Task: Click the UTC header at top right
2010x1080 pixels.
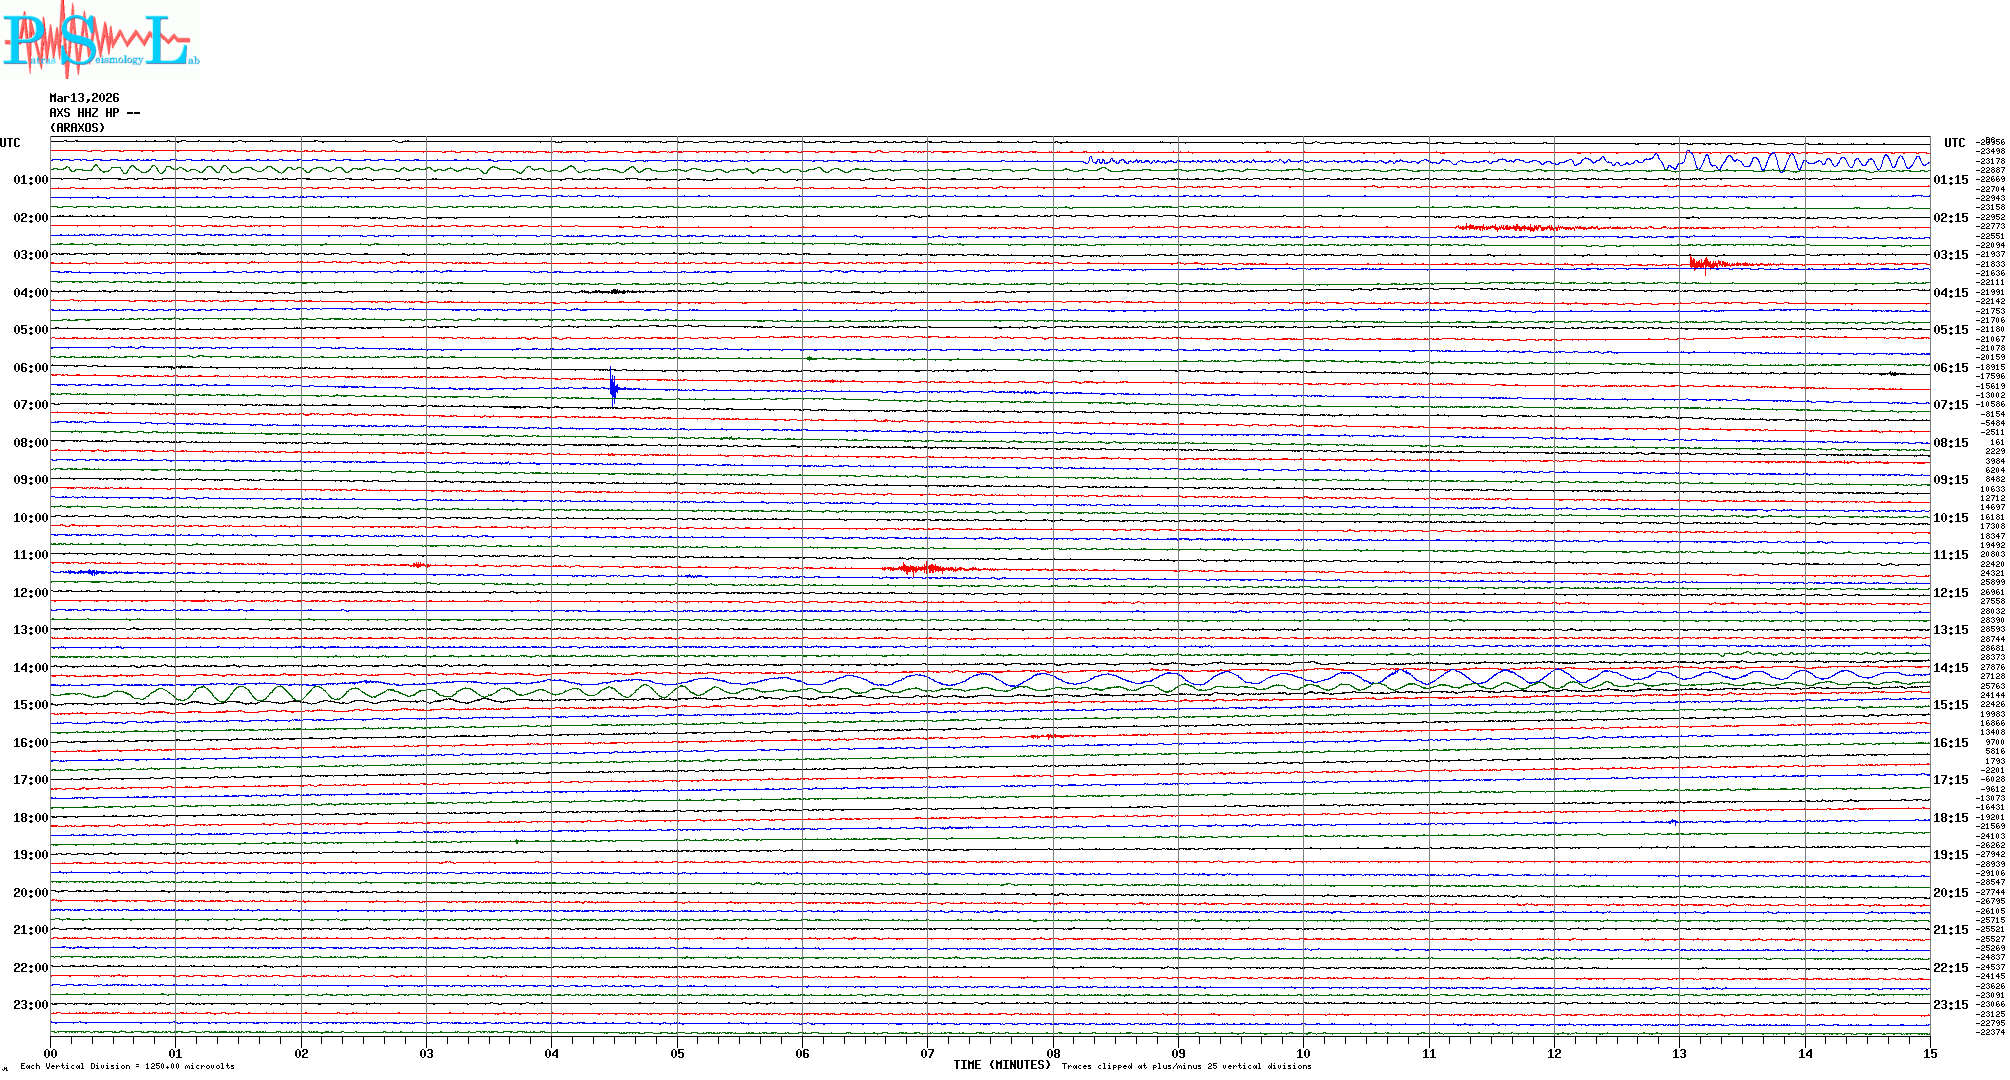Action: coord(1954,143)
